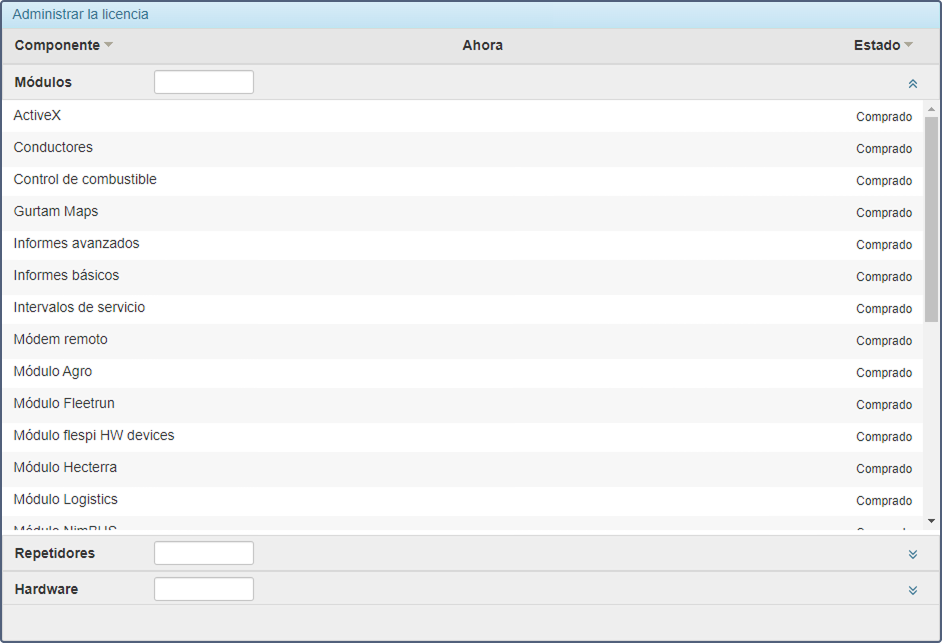
Task: Click the Módulos filter input field
Action: (204, 82)
